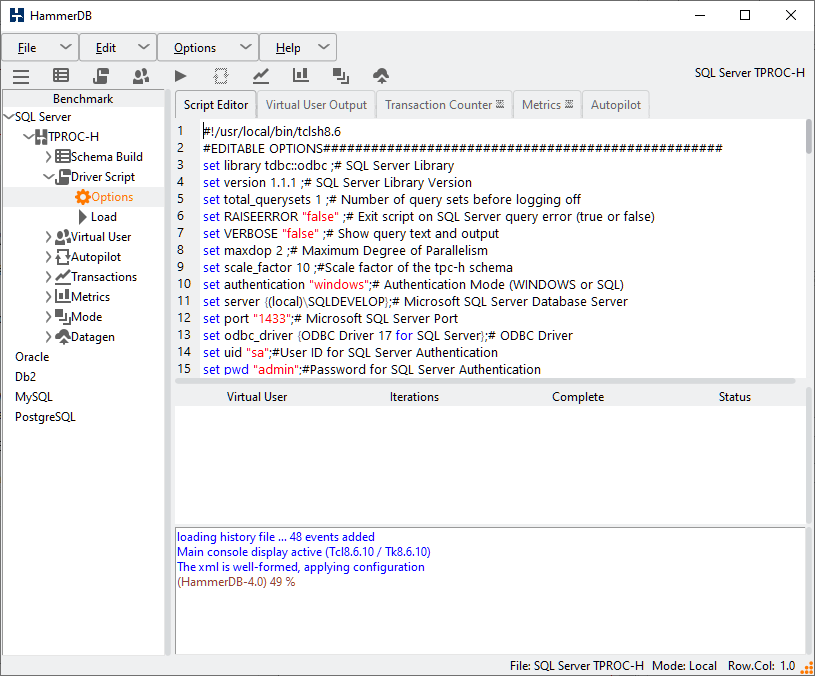Switch to the Metrics tab
The width and height of the screenshot is (815, 676).
click(x=547, y=105)
